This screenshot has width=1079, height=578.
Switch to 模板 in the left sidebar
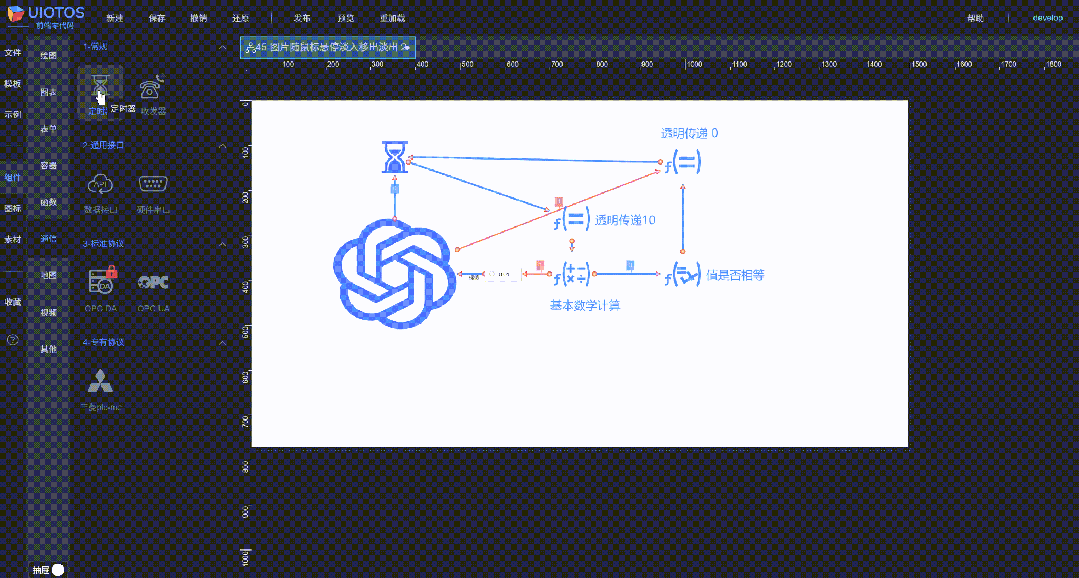click(12, 84)
